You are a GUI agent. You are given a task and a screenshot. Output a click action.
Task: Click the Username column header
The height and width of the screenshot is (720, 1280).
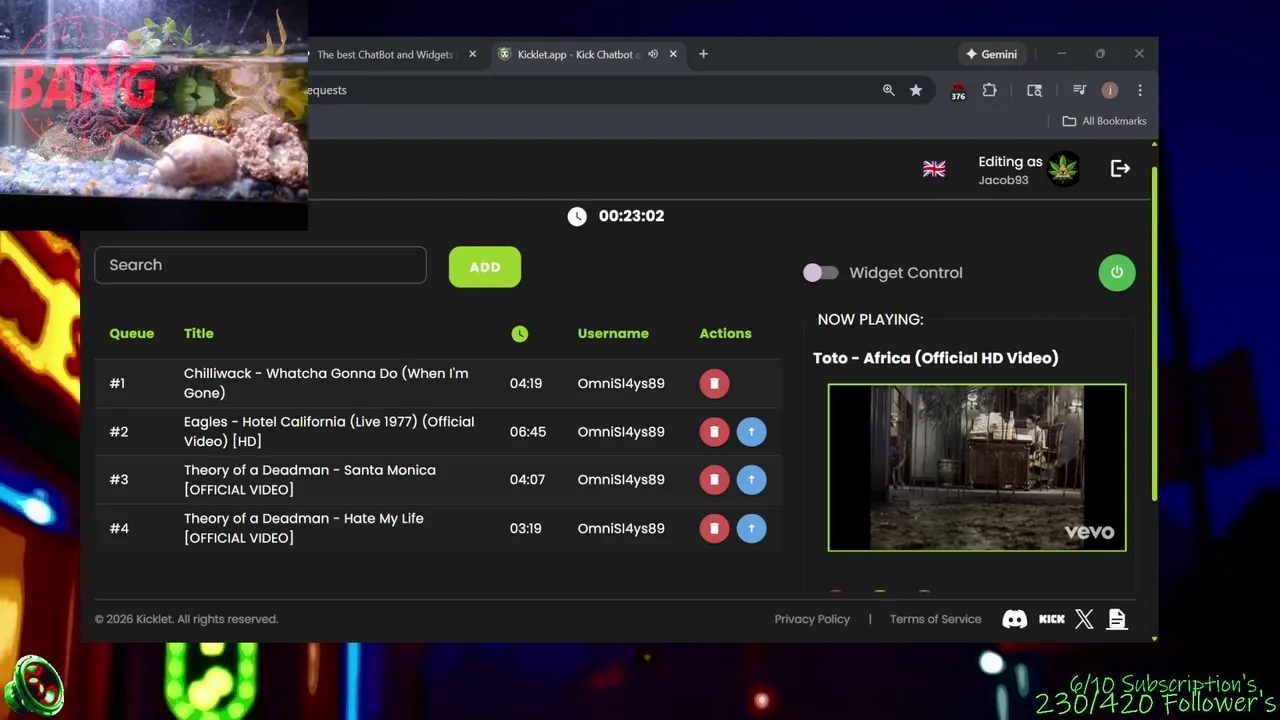(613, 333)
